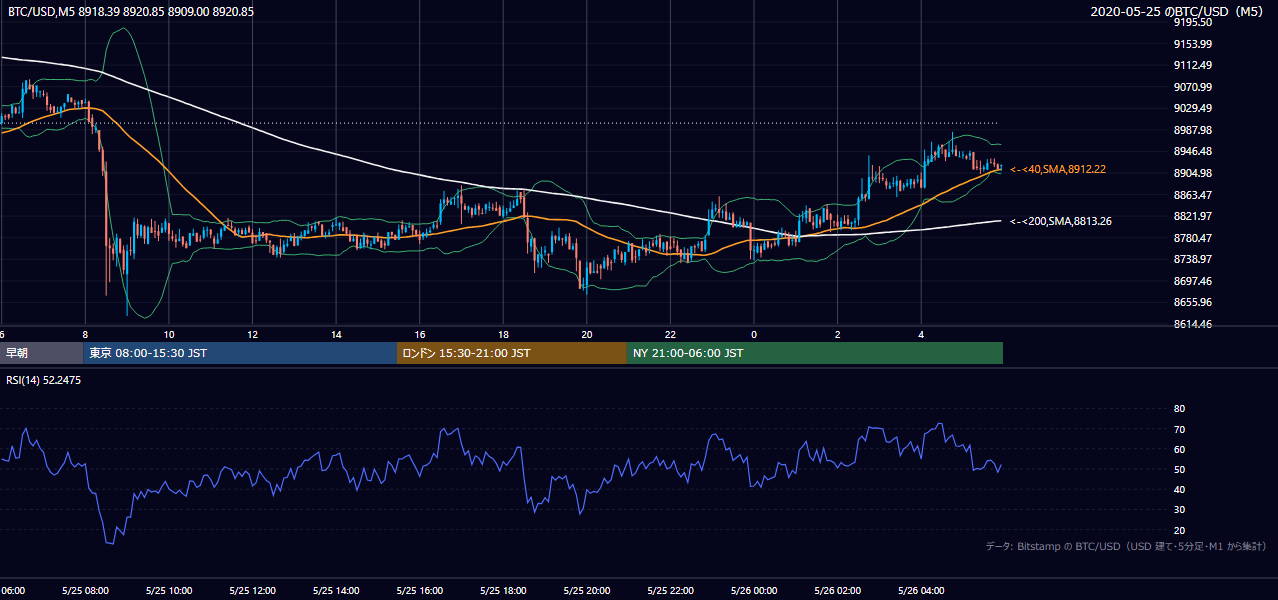Click price axis label 8821.97
1278x600 pixels.
(1194, 216)
